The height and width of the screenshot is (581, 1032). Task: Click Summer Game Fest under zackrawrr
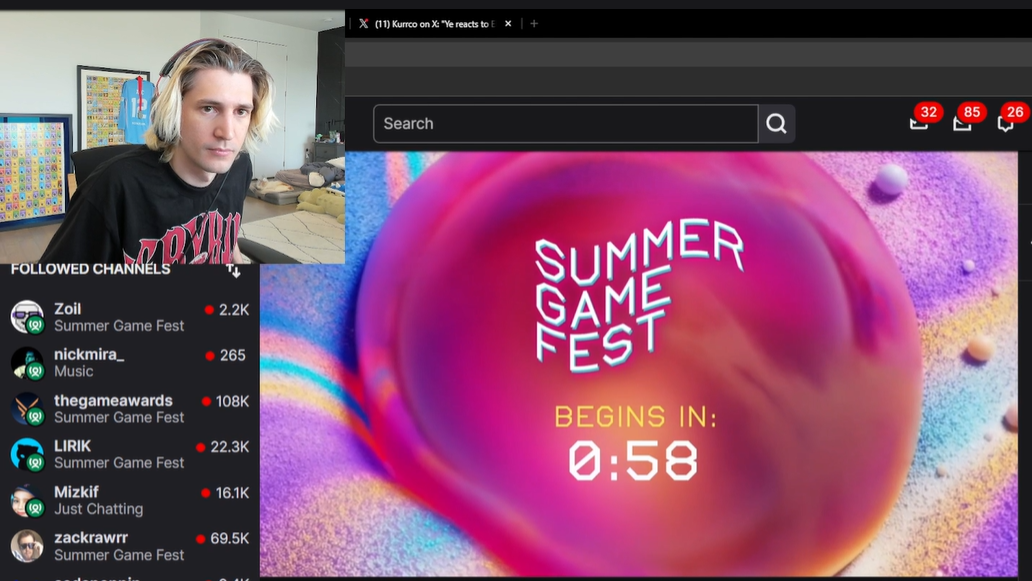(119, 555)
